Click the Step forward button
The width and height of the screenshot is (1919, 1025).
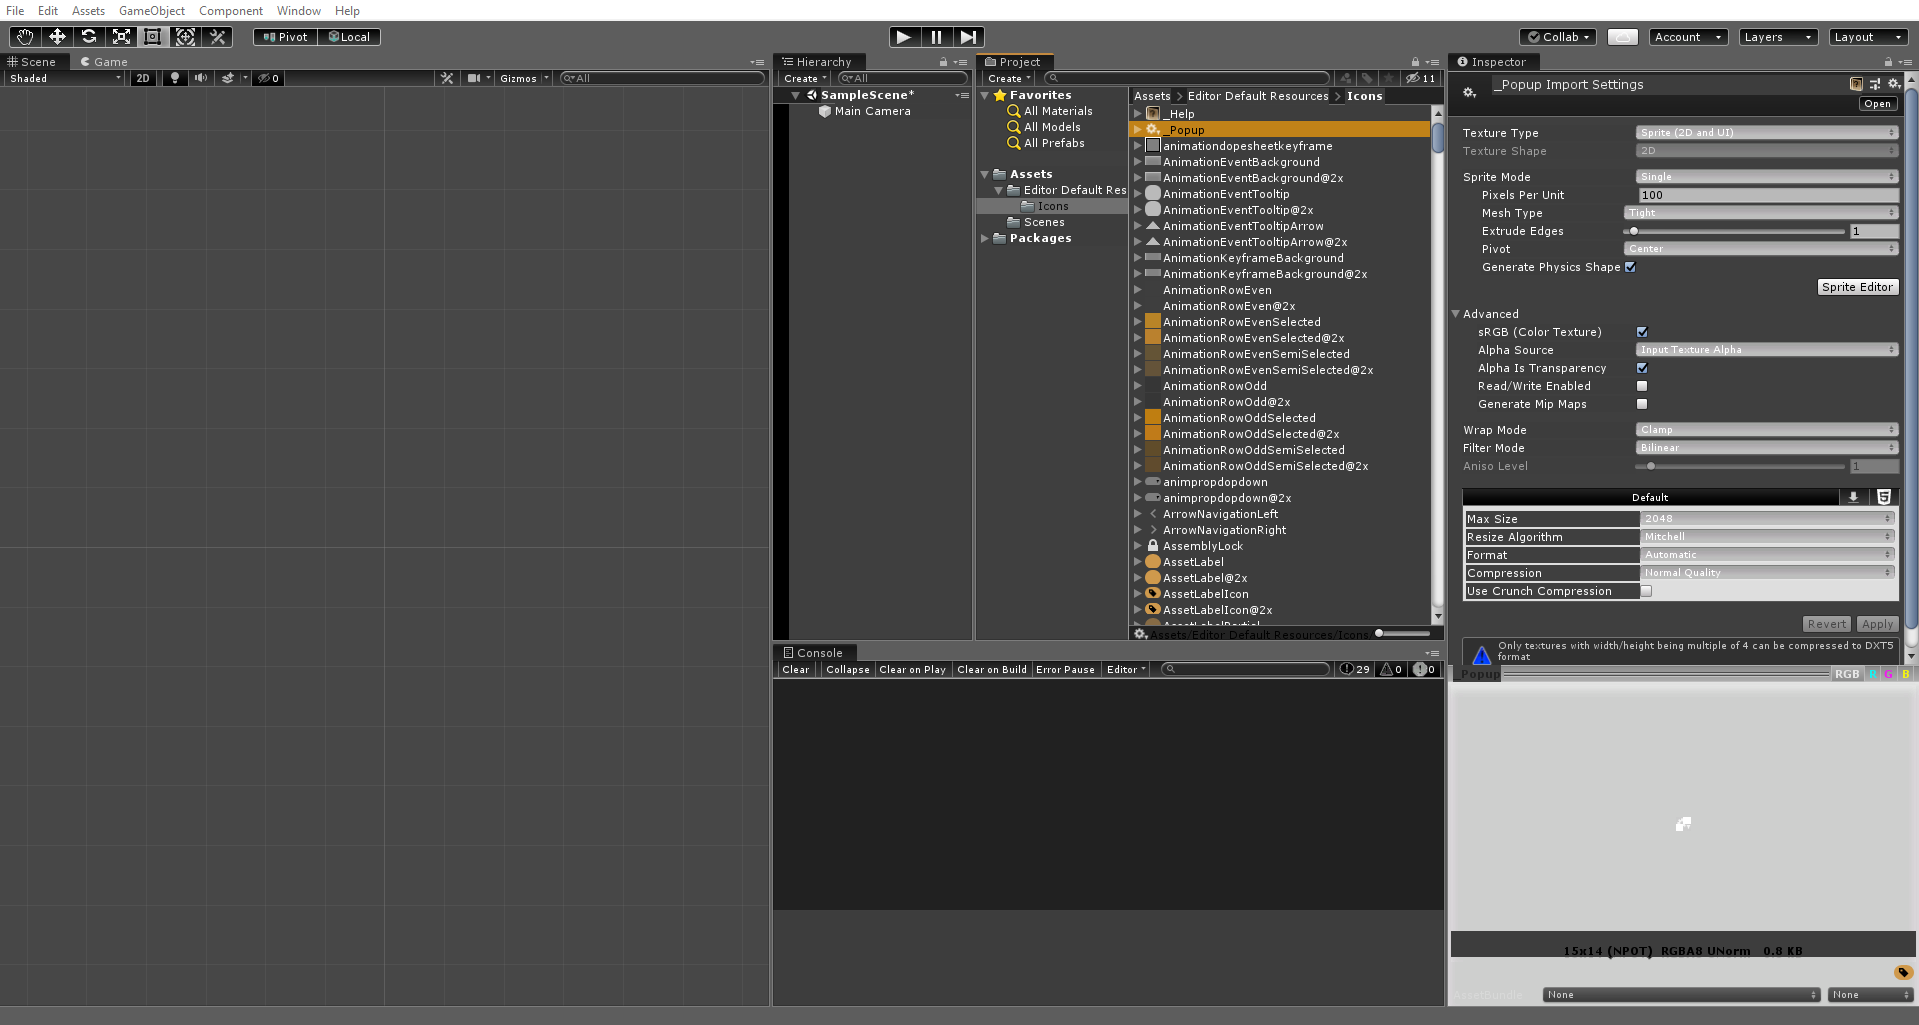click(968, 37)
